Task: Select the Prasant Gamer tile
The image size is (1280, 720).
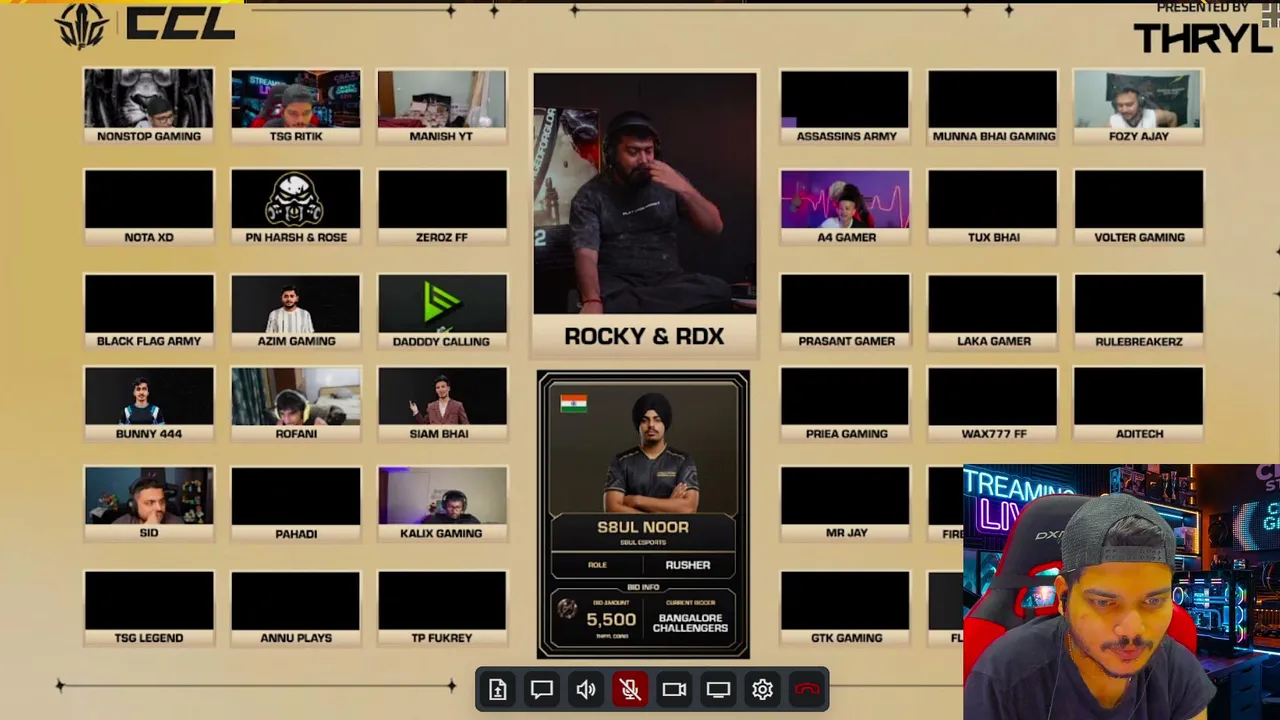Action: [845, 312]
